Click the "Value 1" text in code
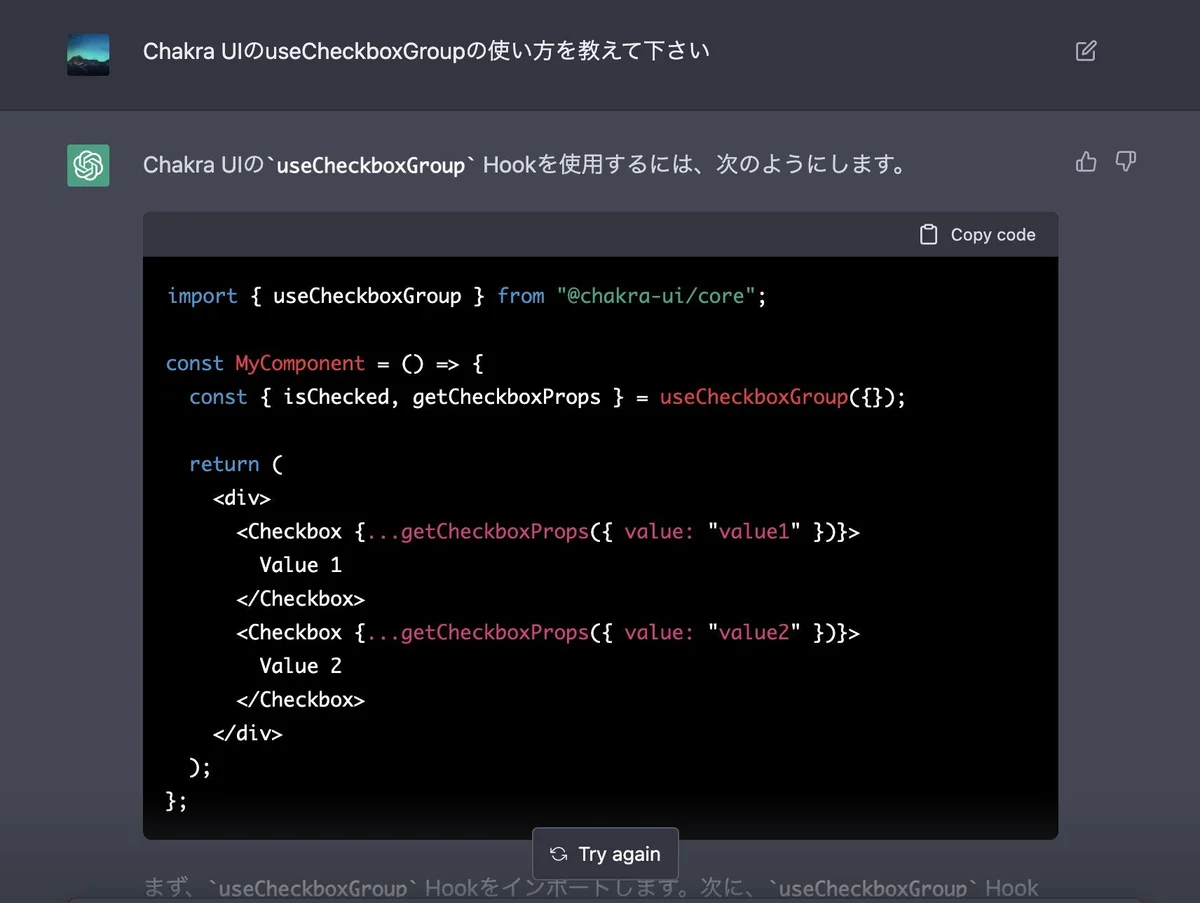 pyautogui.click(x=300, y=565)
